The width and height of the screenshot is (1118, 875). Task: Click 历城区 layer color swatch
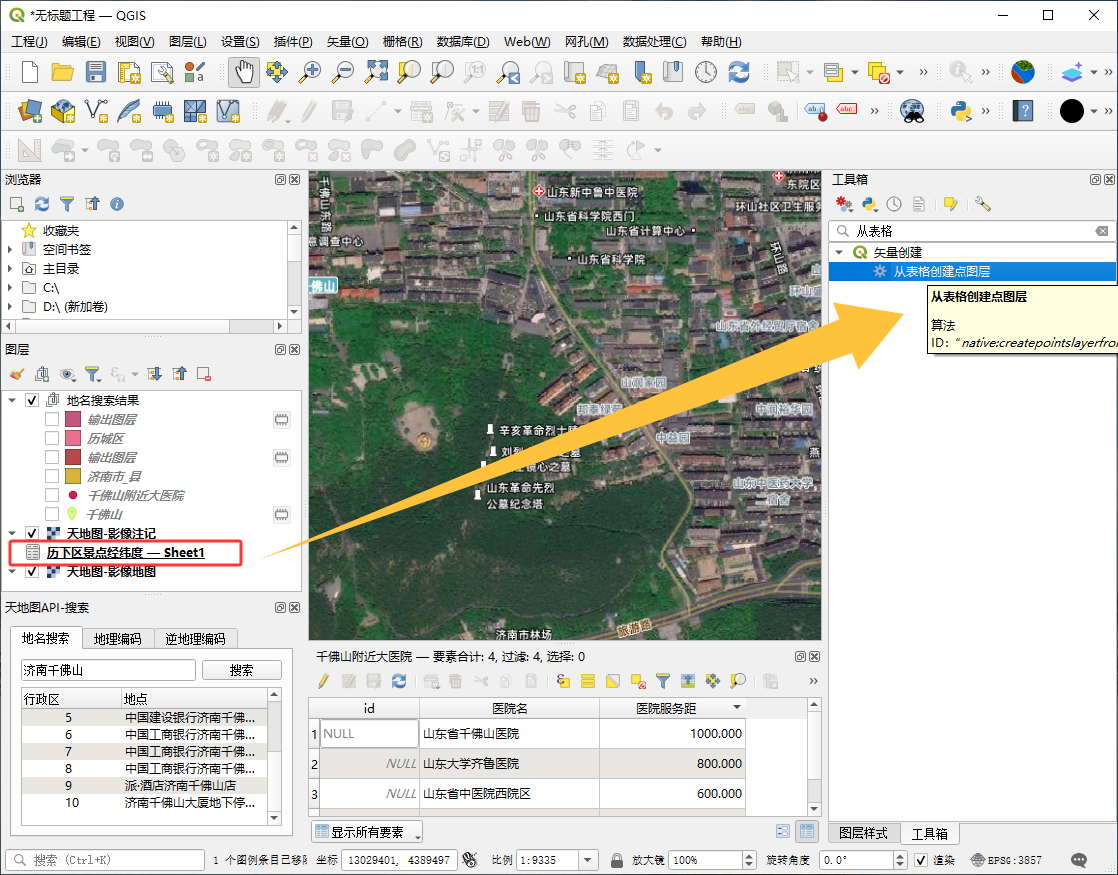point(73,439)
